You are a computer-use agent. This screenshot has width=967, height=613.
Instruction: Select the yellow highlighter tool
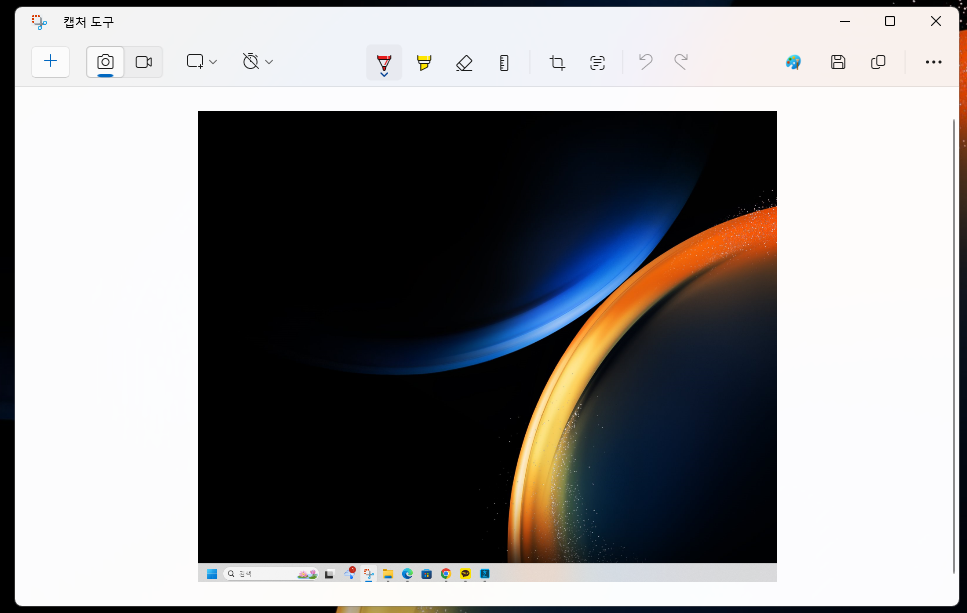[x=424, y=62]
